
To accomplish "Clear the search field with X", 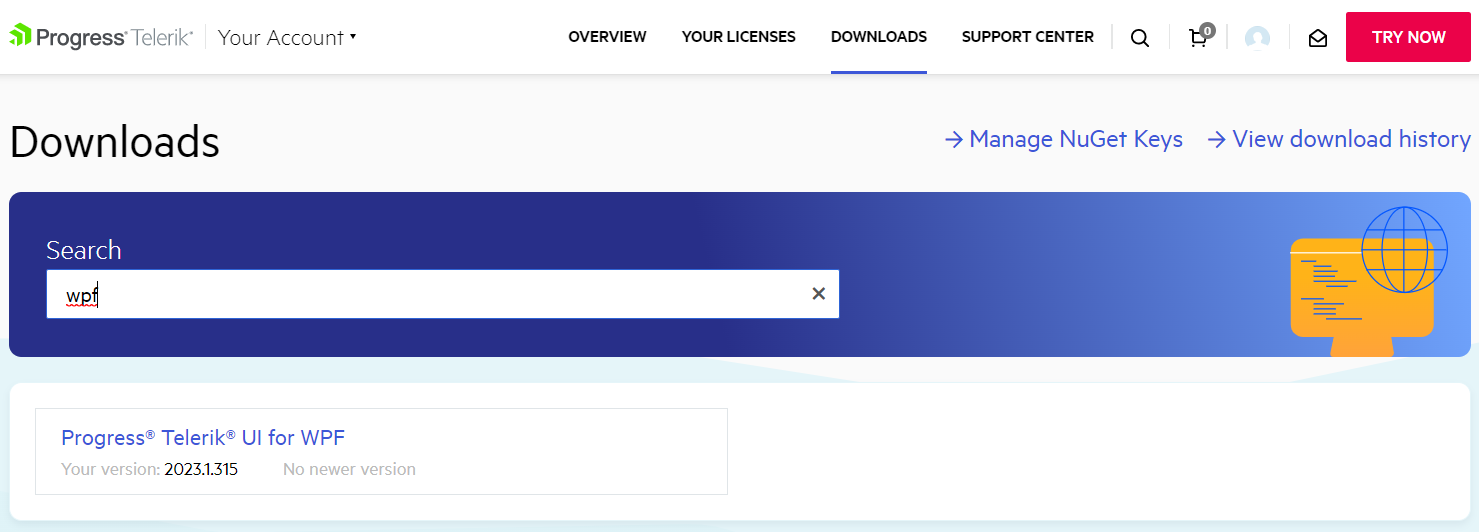I will [818, 294].
